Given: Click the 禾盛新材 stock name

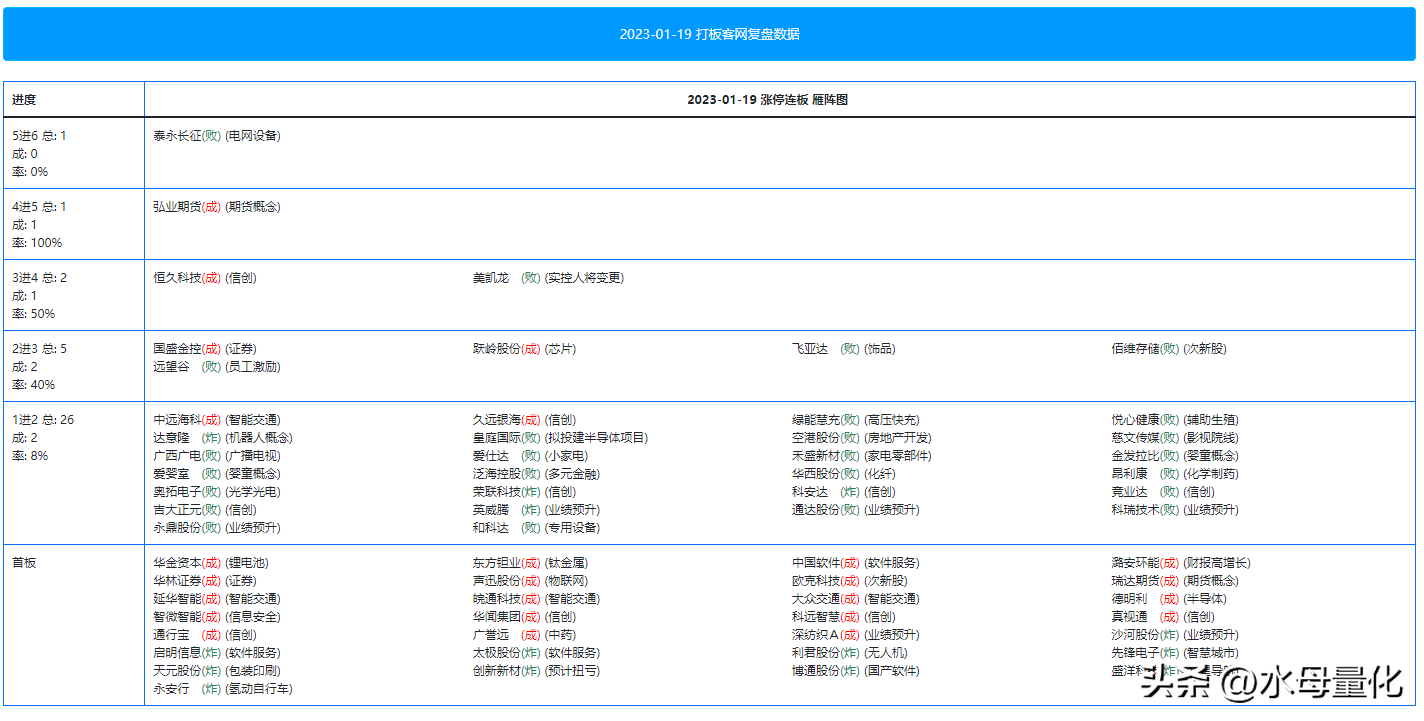Looking at the screenshot, I should [x=816, y=456].
